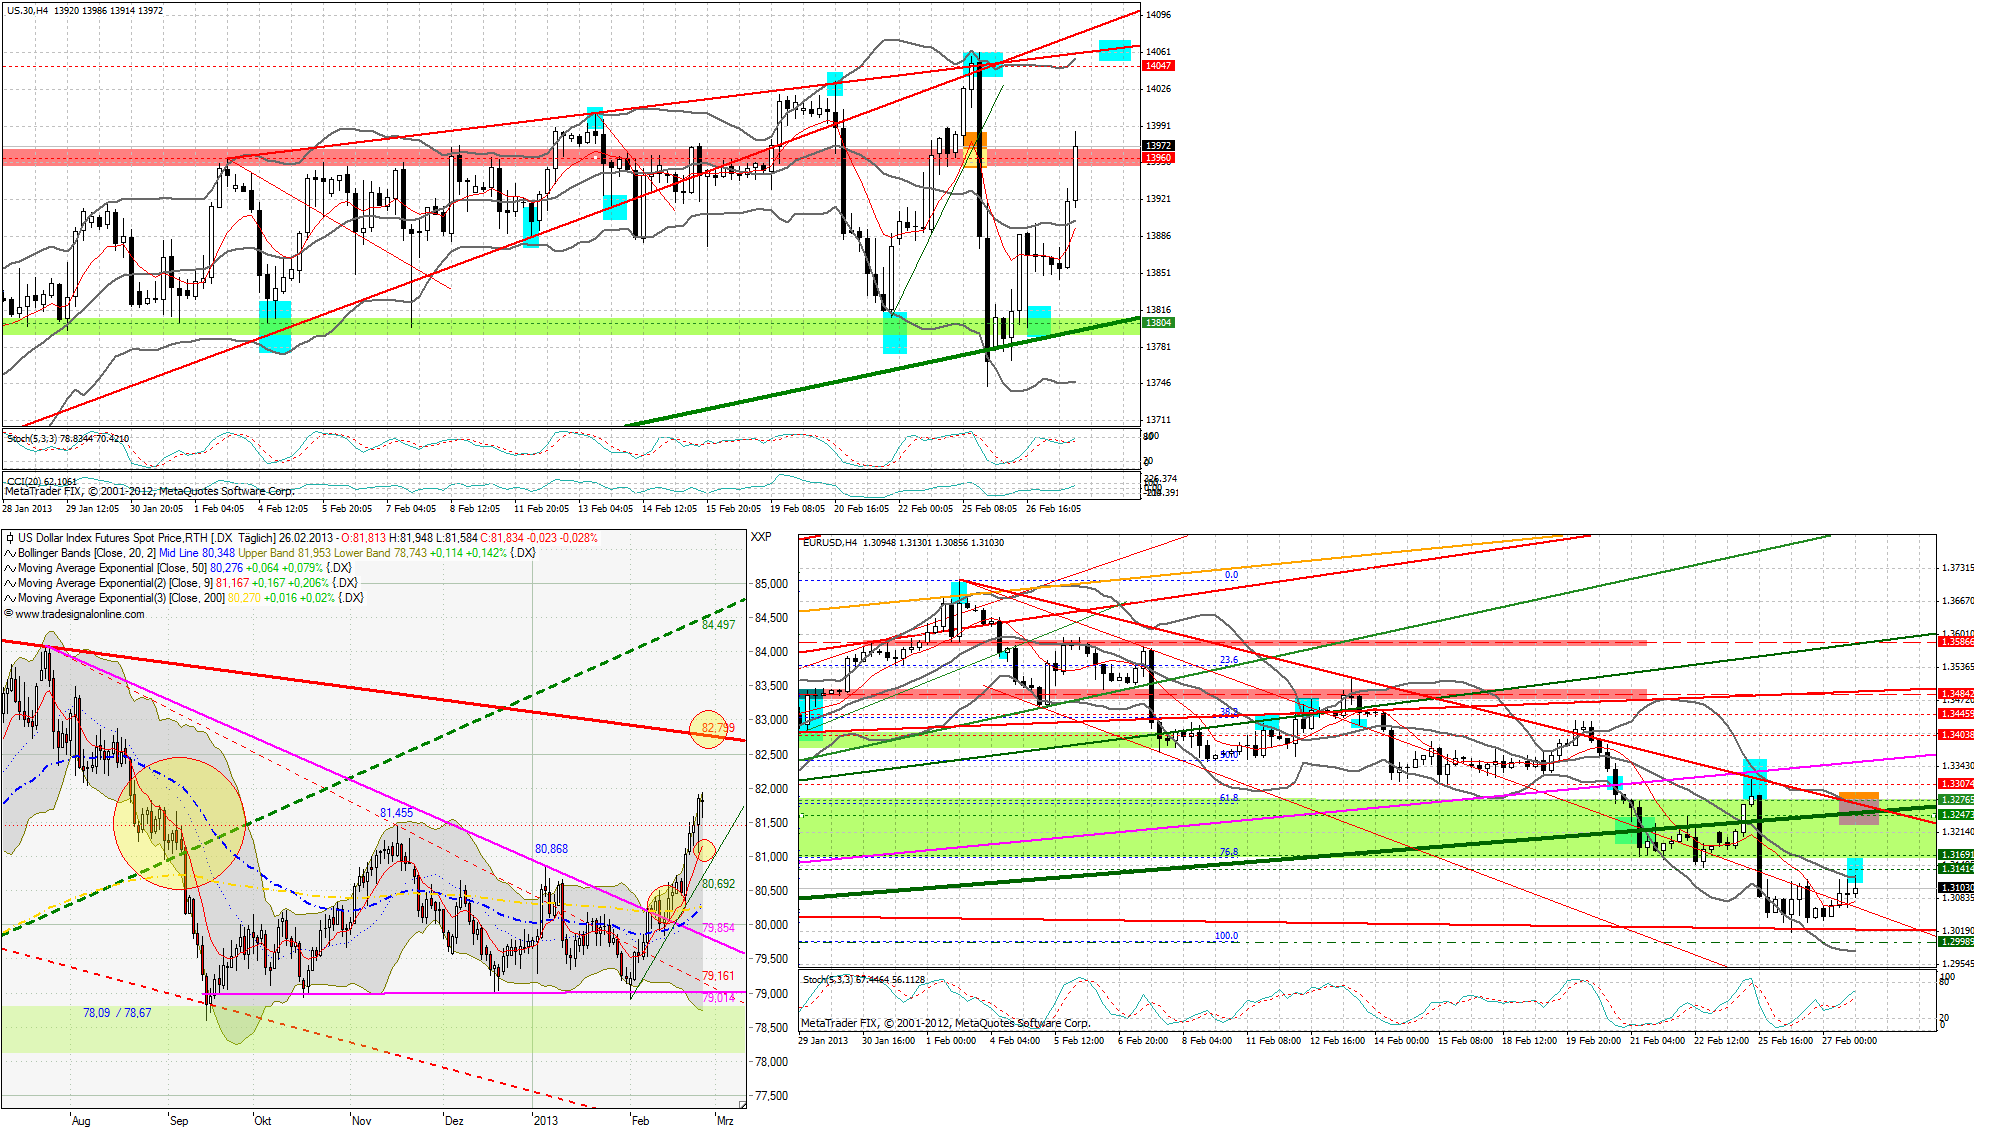
Task: Click the Bollinger Bands indicator wave icon
Action: point(9,553)
